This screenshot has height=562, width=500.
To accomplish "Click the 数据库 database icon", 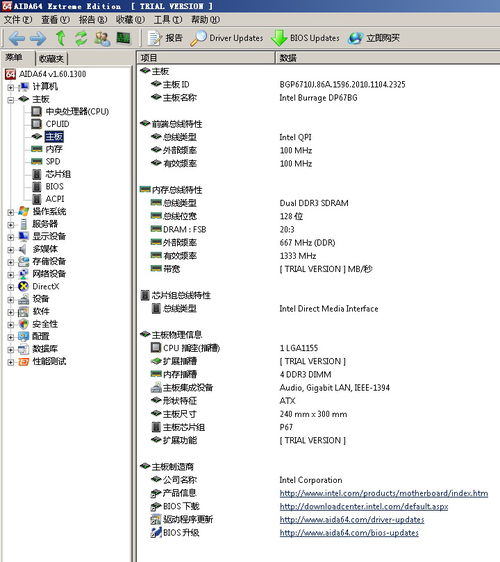I will click(24, 349).
